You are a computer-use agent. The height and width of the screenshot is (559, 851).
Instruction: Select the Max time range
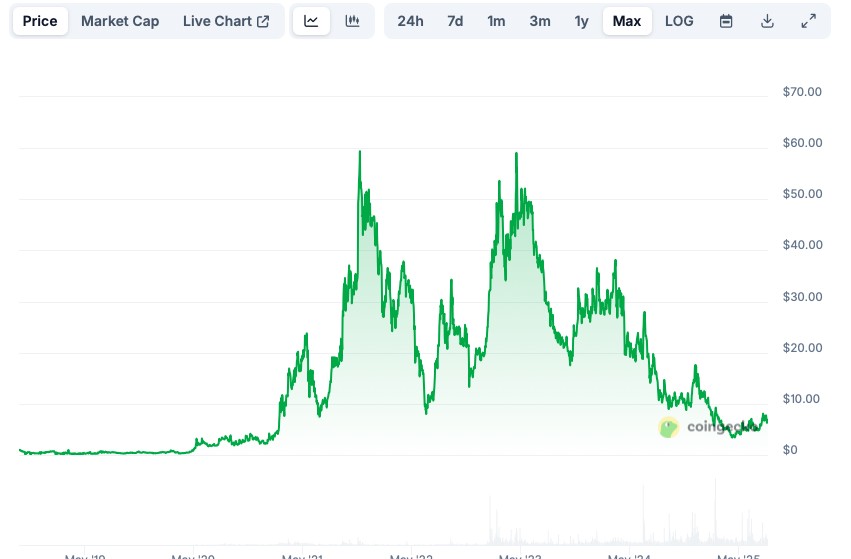(x=627, y=21)
